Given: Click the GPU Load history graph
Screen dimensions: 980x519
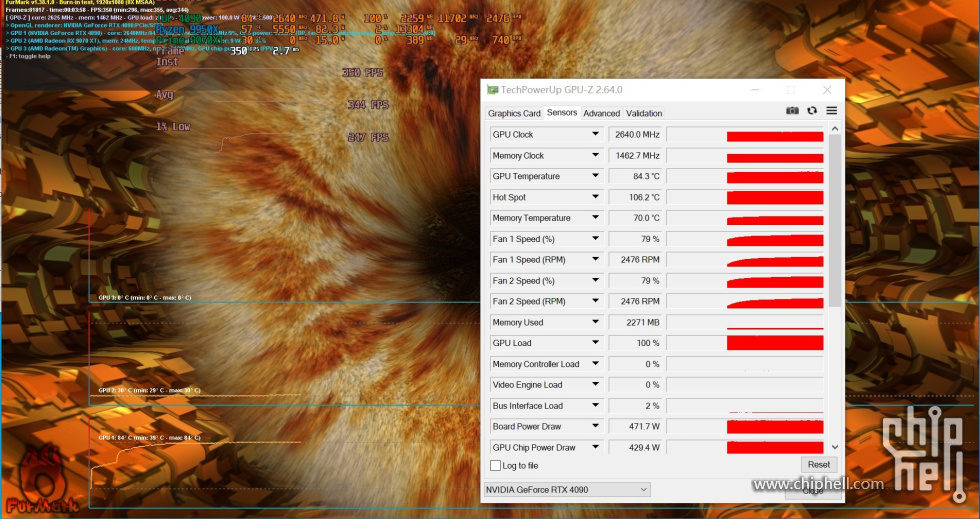Looking at the screenshot, I should [x=745, y=343].
